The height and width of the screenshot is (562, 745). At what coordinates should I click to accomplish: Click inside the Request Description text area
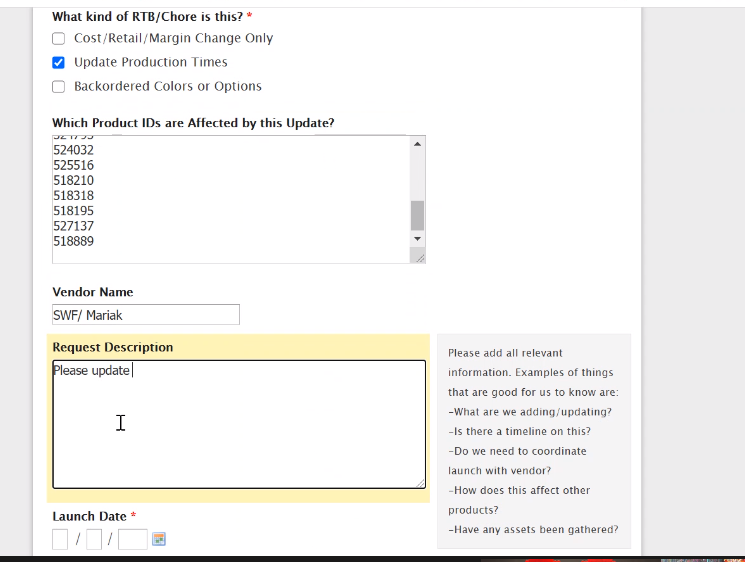click(239, 424)
